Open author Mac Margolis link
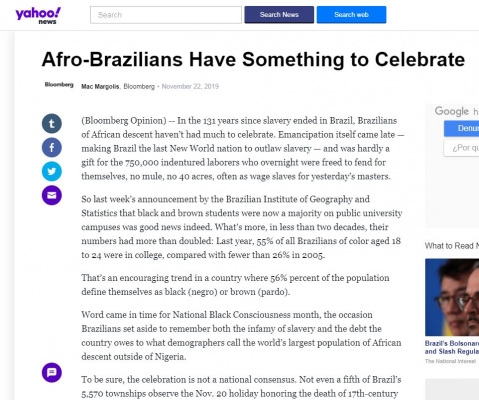This screenshot has height=400, width=479. (x=100, y=87)
